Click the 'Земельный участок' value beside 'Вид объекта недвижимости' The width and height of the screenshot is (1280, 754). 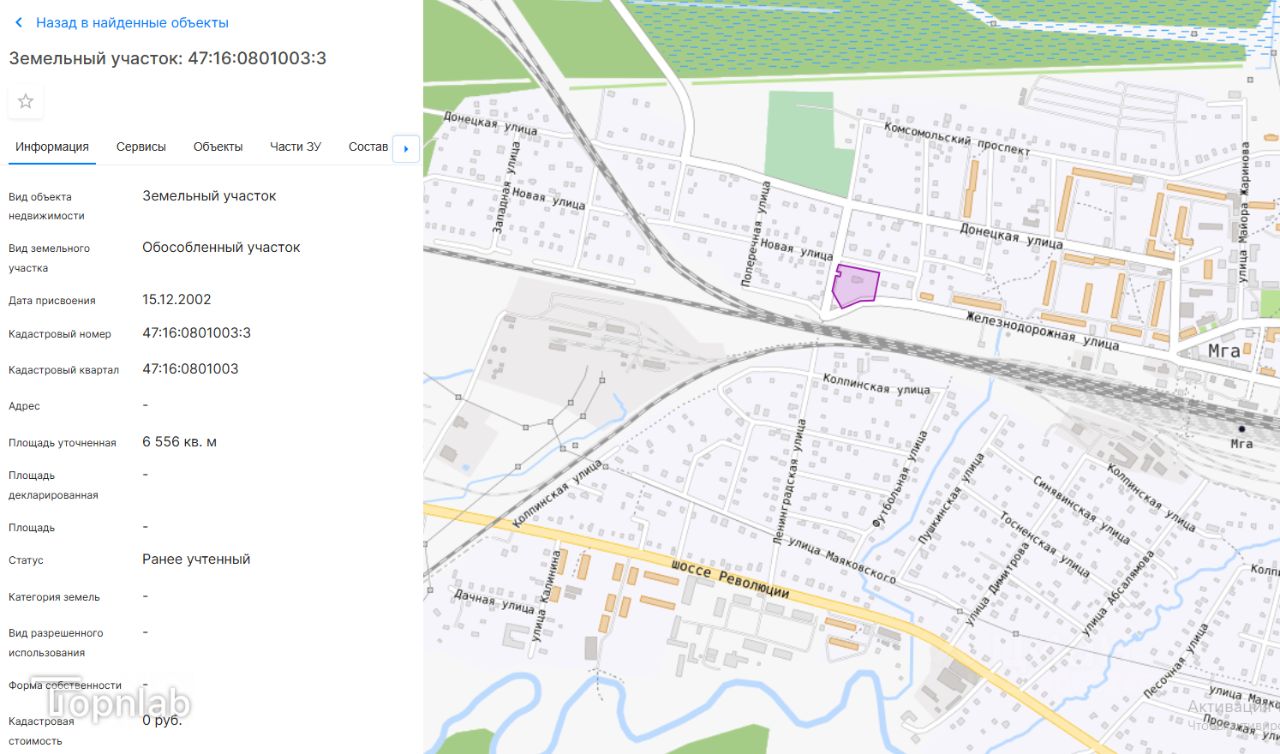(209, 196)
